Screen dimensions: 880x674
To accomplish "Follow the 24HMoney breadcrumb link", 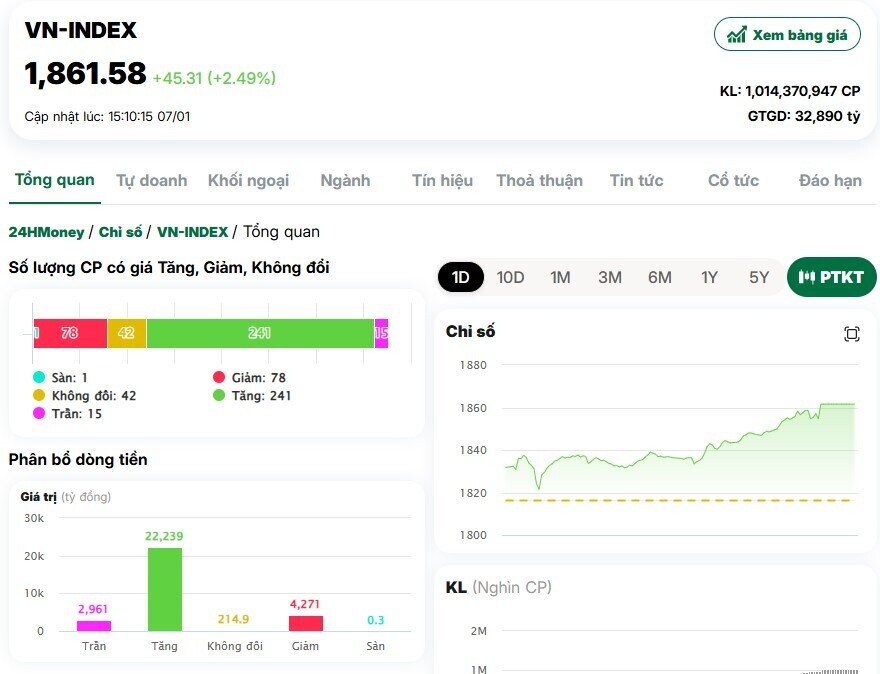I will pos(46,232).
